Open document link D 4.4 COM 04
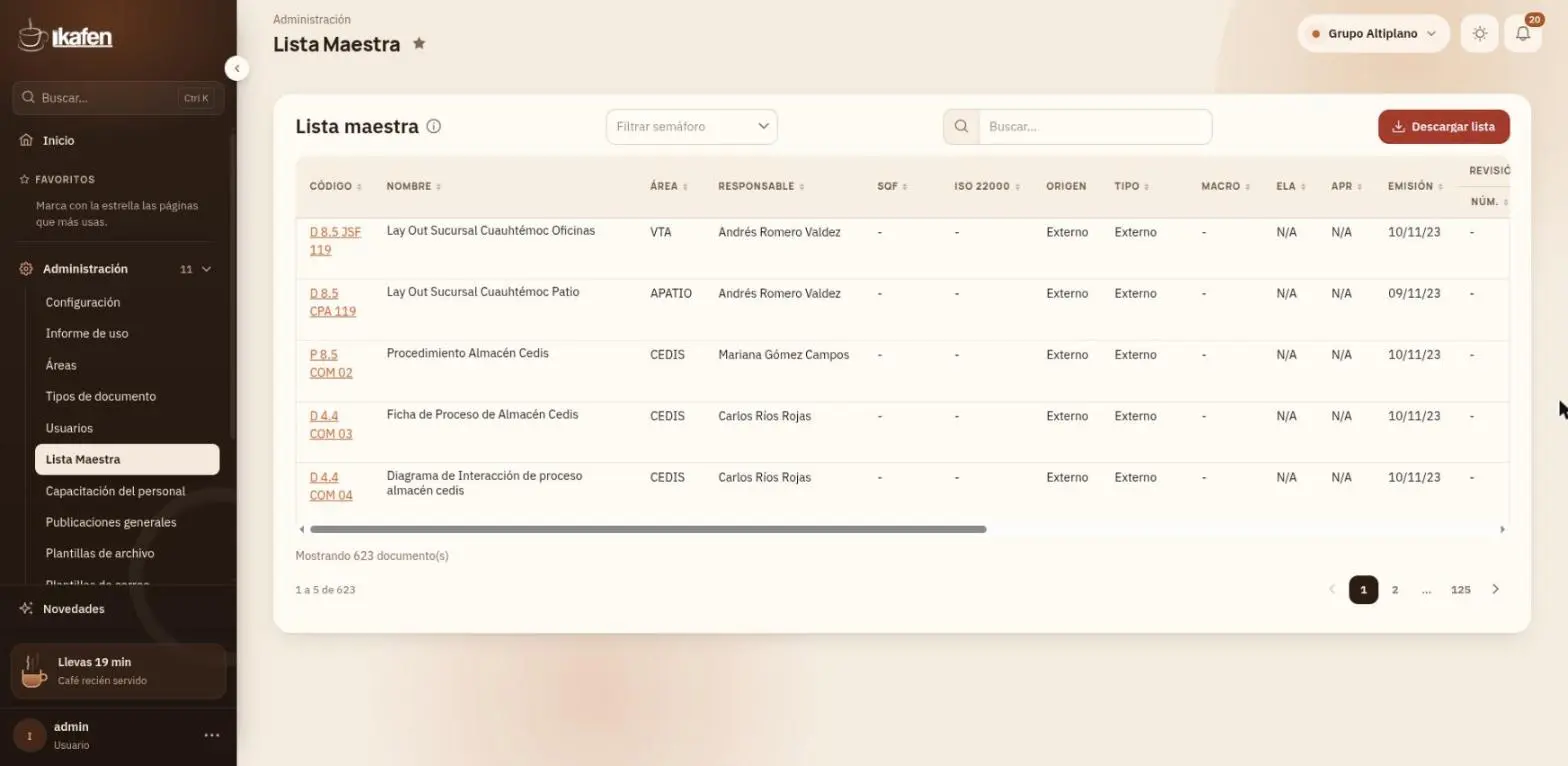 coord(331,486)
